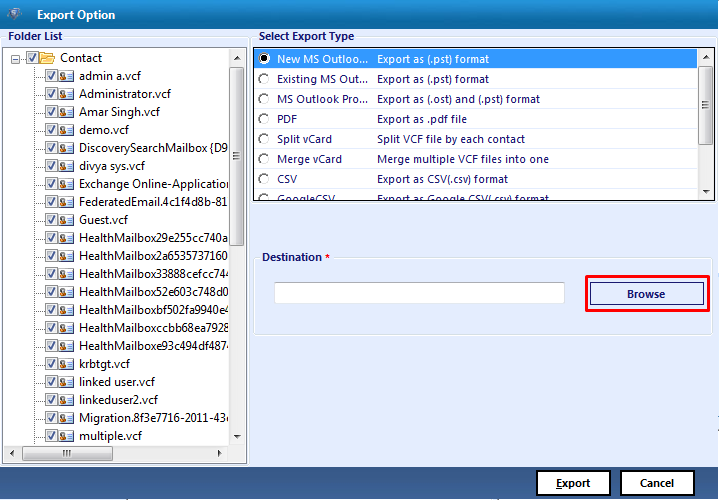
Task: Click the Browse button for destination
Action: click(646, 294)
